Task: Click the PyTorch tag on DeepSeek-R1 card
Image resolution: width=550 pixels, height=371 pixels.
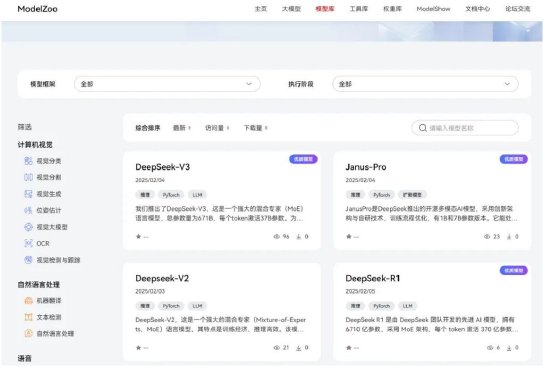Action: click(381, 306)
